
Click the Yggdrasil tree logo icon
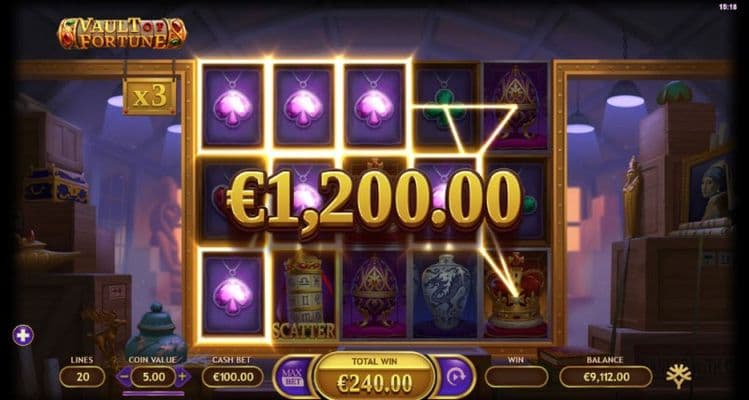pyautogui.click(x=679, y=376)
